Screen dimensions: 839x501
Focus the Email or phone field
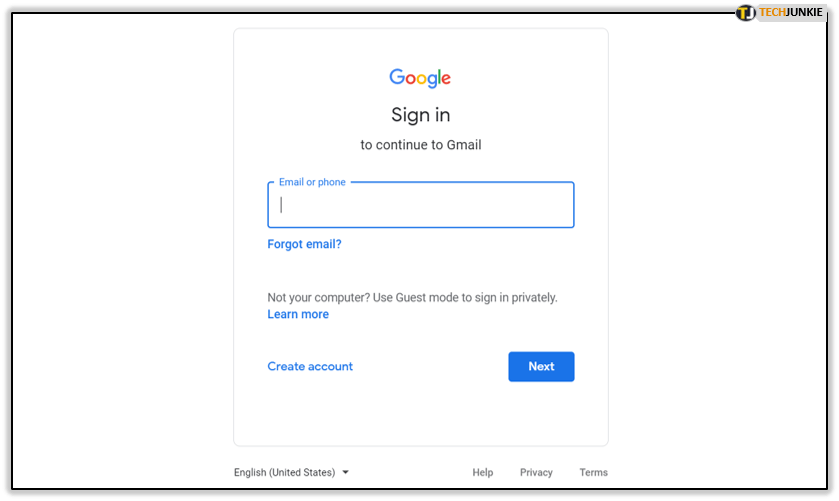pos(421,205)
